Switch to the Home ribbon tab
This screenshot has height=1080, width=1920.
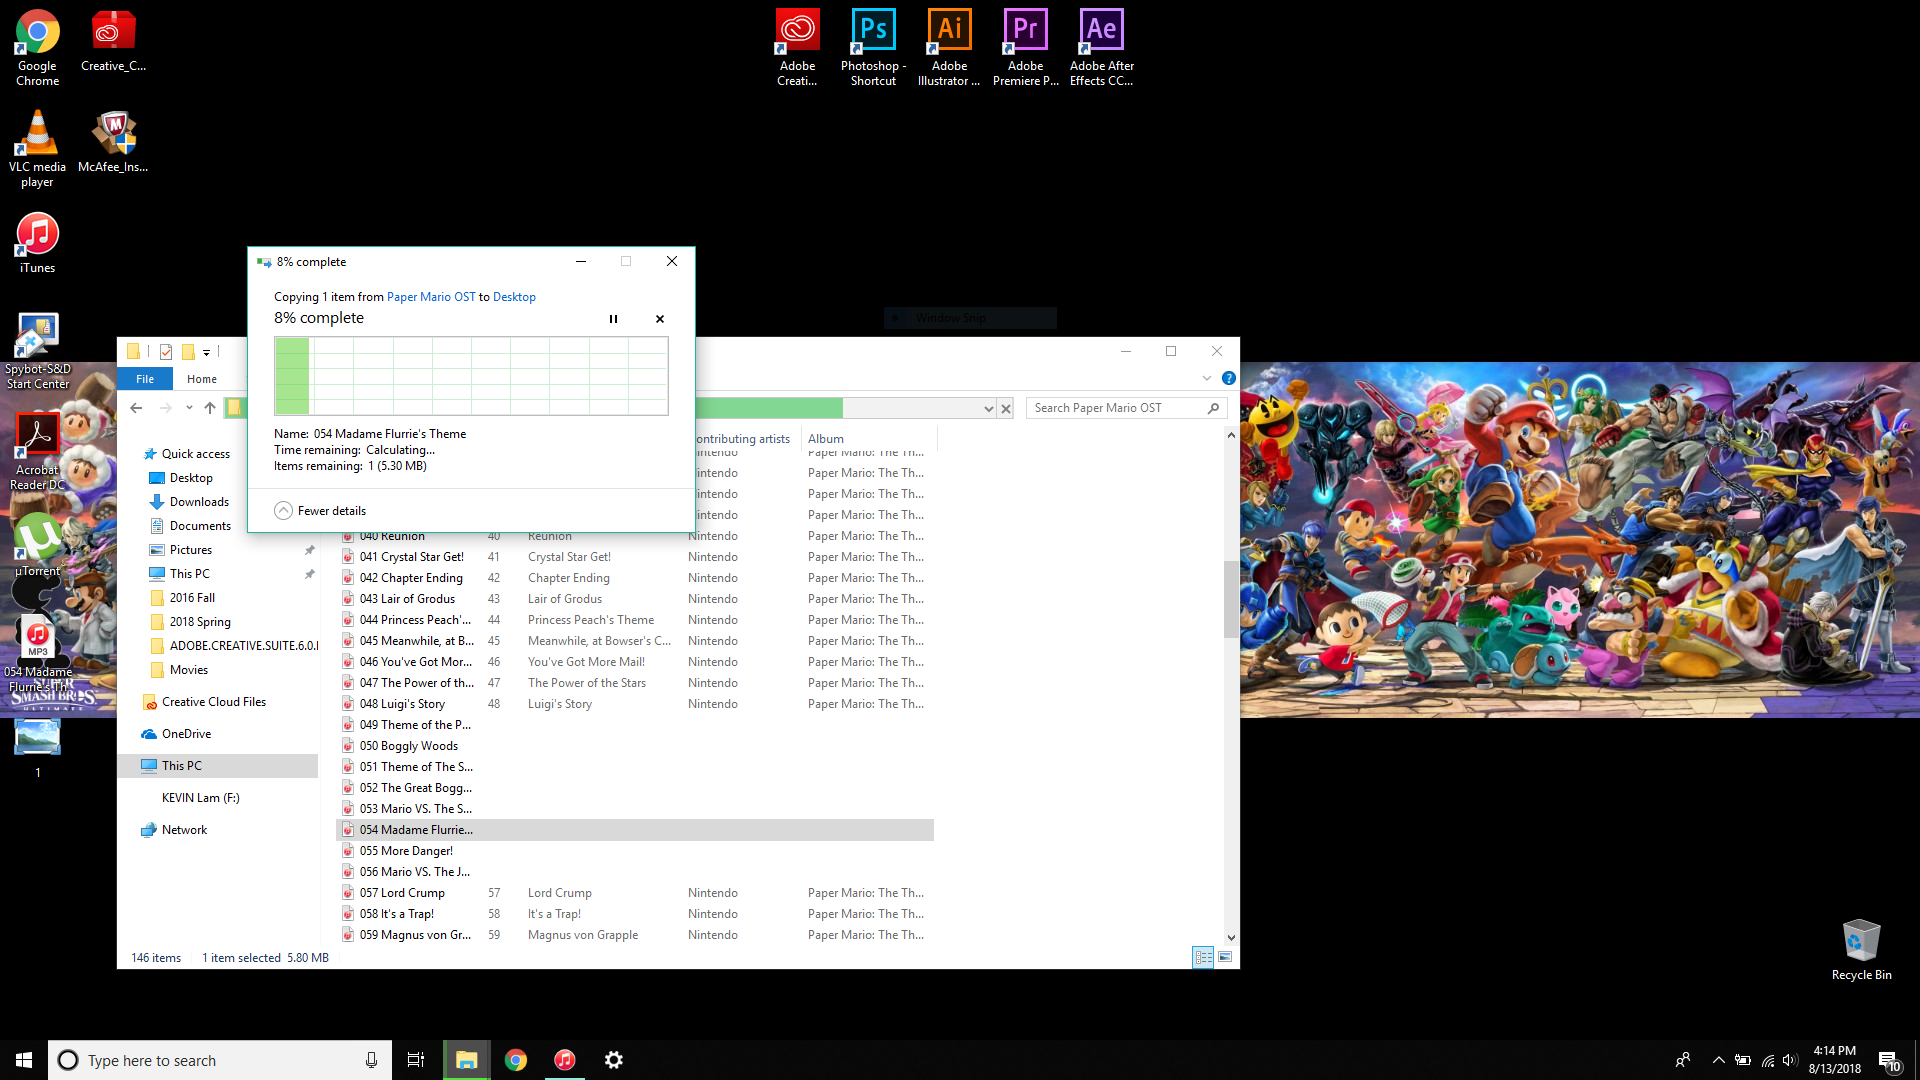click(202, 379)
